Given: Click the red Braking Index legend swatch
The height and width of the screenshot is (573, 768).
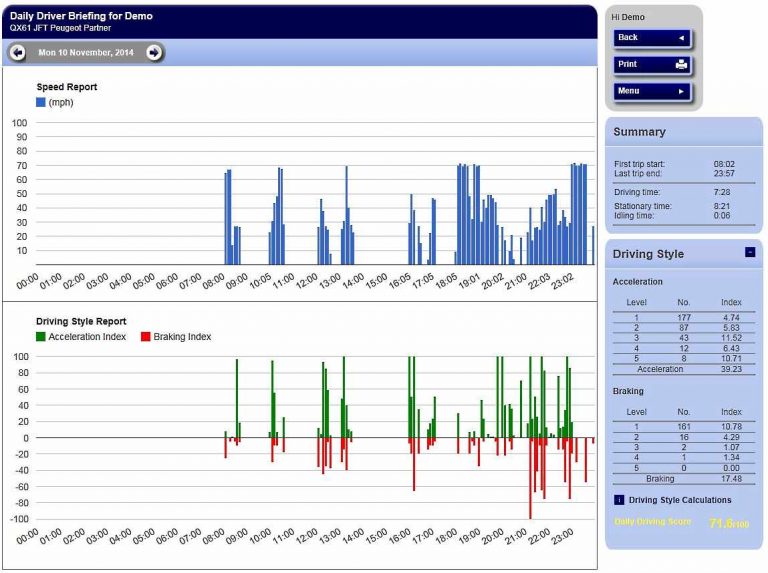Looking at the screenshot, I should (x=145, y=336).
